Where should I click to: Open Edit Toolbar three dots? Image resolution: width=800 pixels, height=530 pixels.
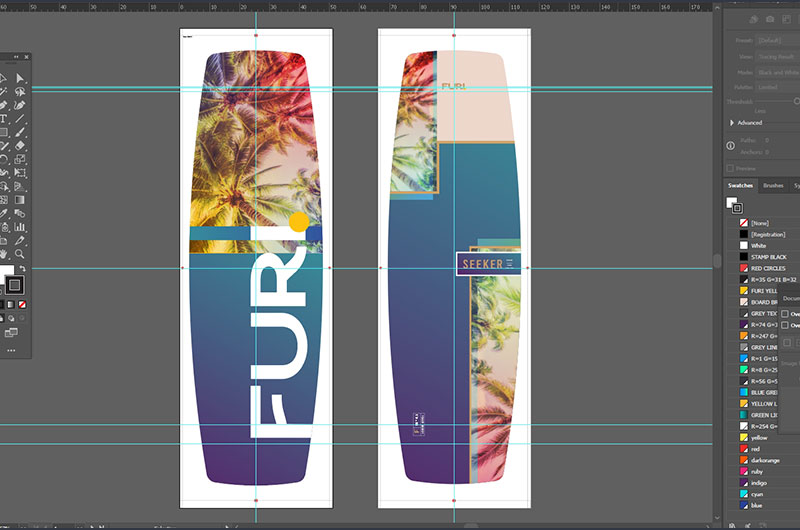pyautogui.click(x=11, y=350)
